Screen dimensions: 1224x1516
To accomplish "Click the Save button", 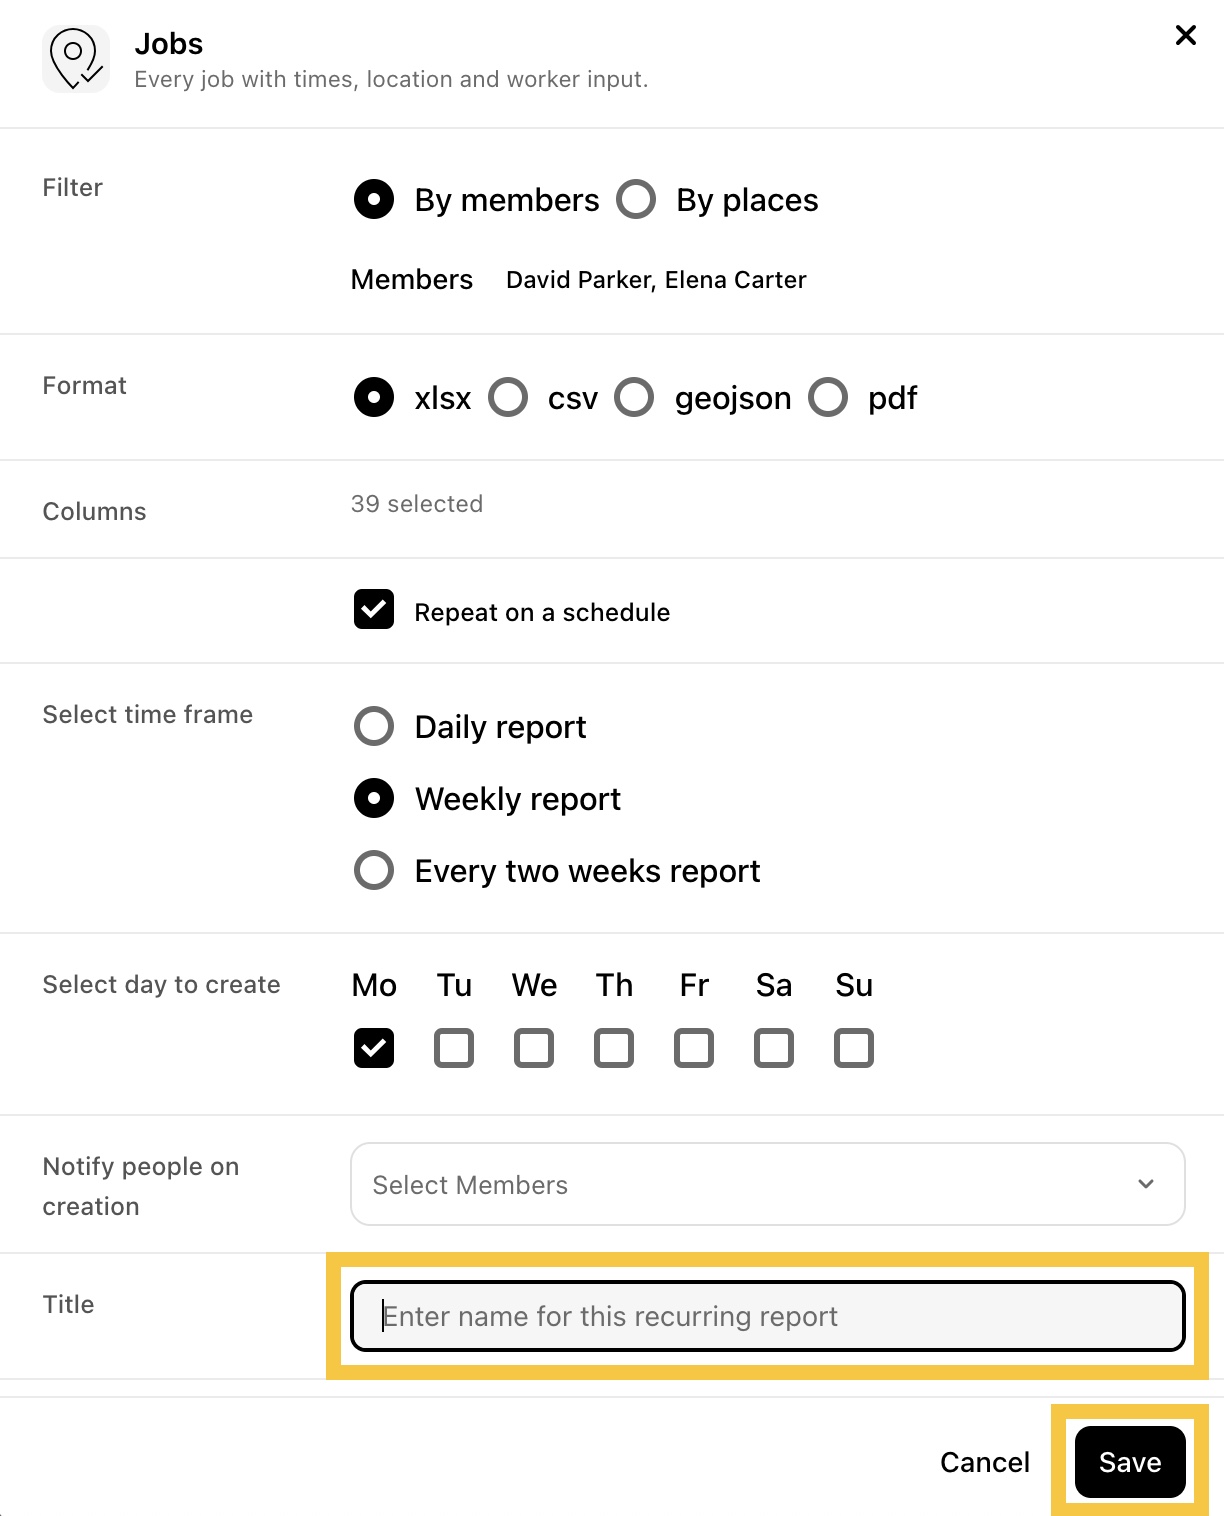I will [1130, 1462].
